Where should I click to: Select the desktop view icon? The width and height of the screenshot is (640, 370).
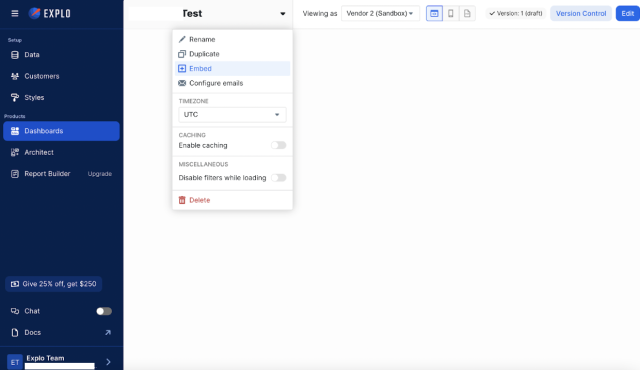coord(434,13)
